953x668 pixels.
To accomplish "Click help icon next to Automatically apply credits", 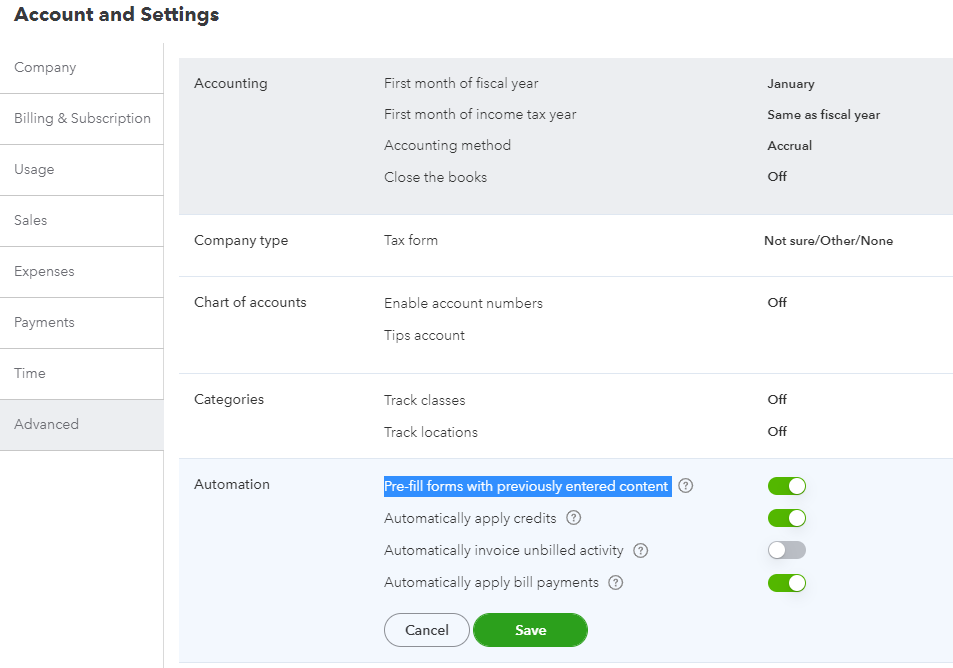I will (573, 518).
